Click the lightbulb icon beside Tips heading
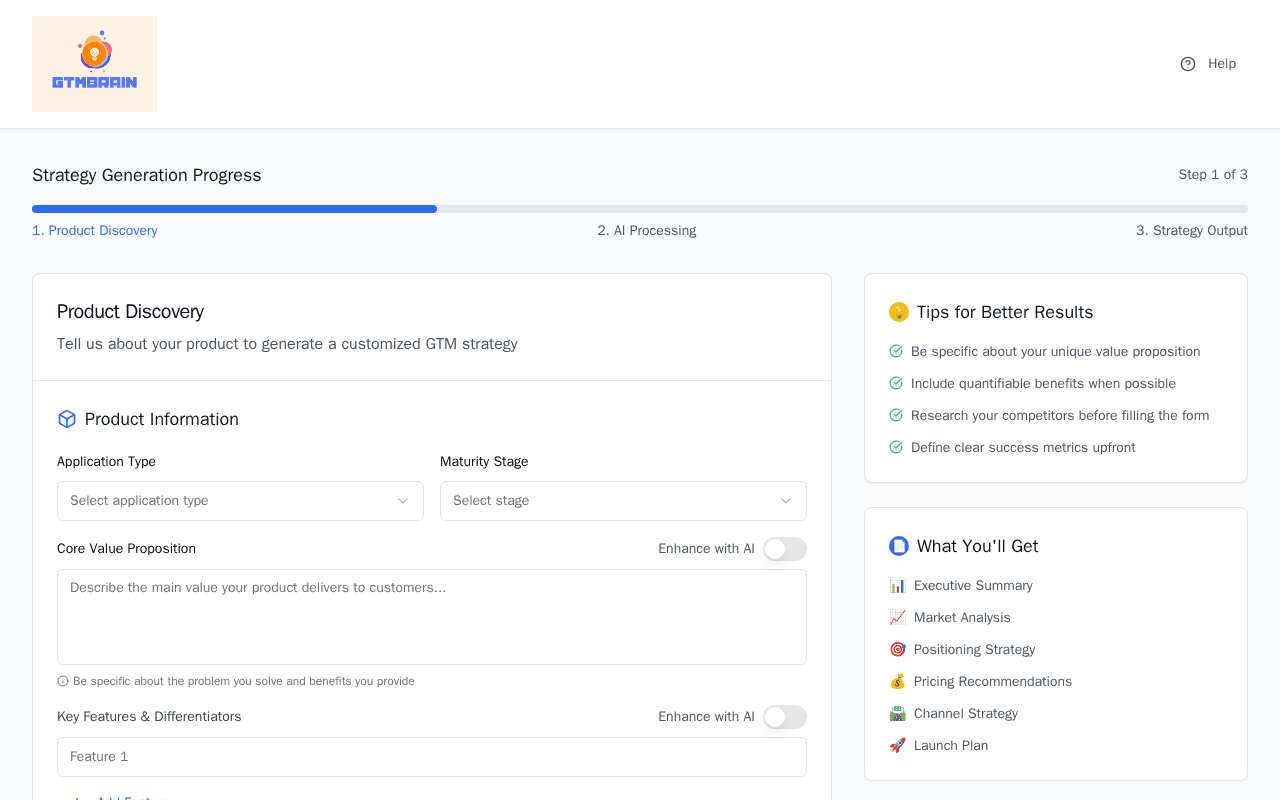Viewport: 1280px width, 800px height. point(899,312)
